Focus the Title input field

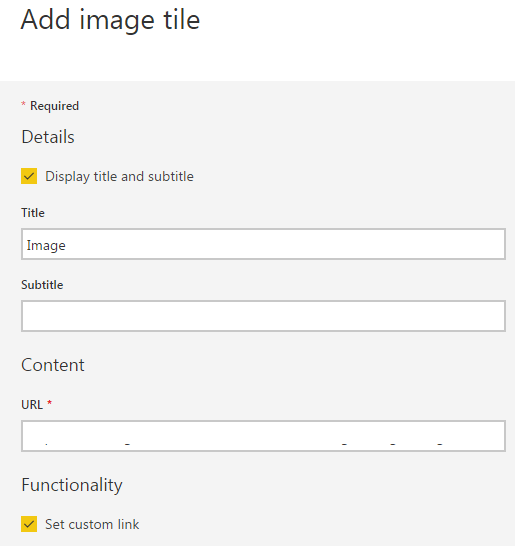click(263, 244)
